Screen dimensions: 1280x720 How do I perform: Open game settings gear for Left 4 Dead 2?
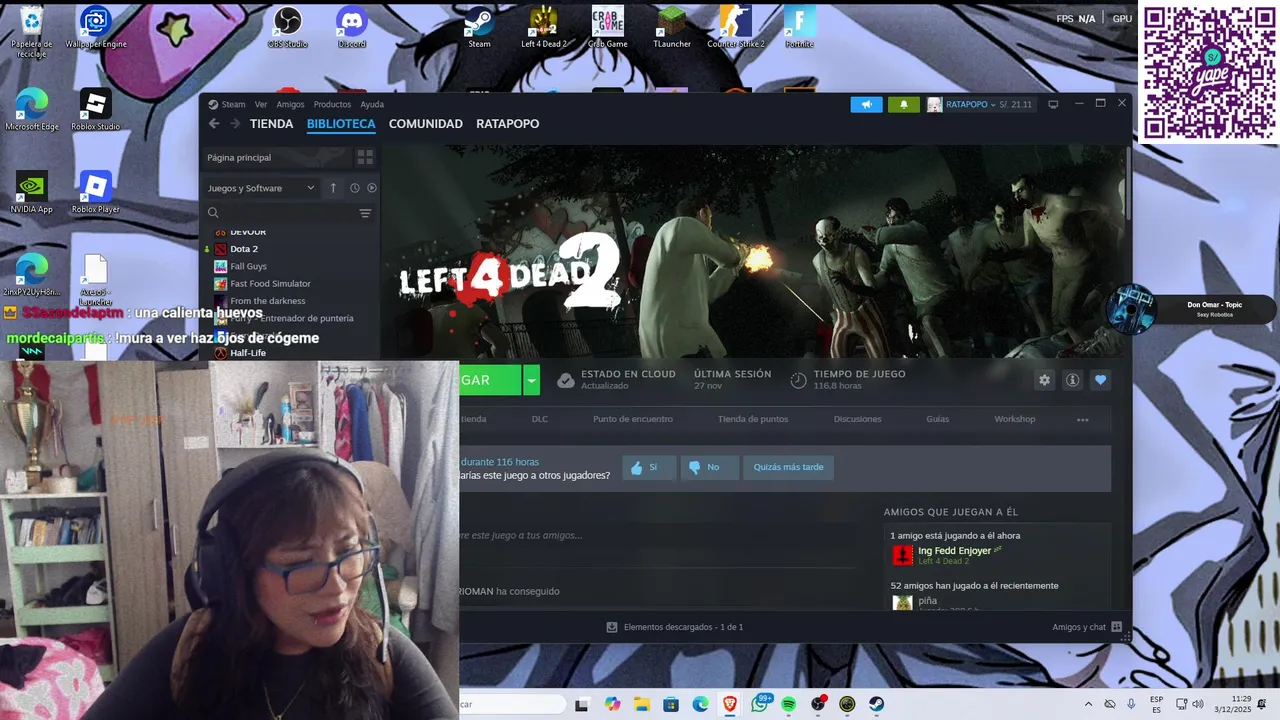1044,380
